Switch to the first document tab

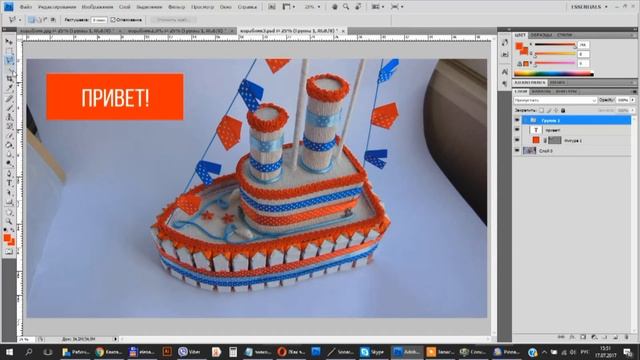tap(69, 31)
